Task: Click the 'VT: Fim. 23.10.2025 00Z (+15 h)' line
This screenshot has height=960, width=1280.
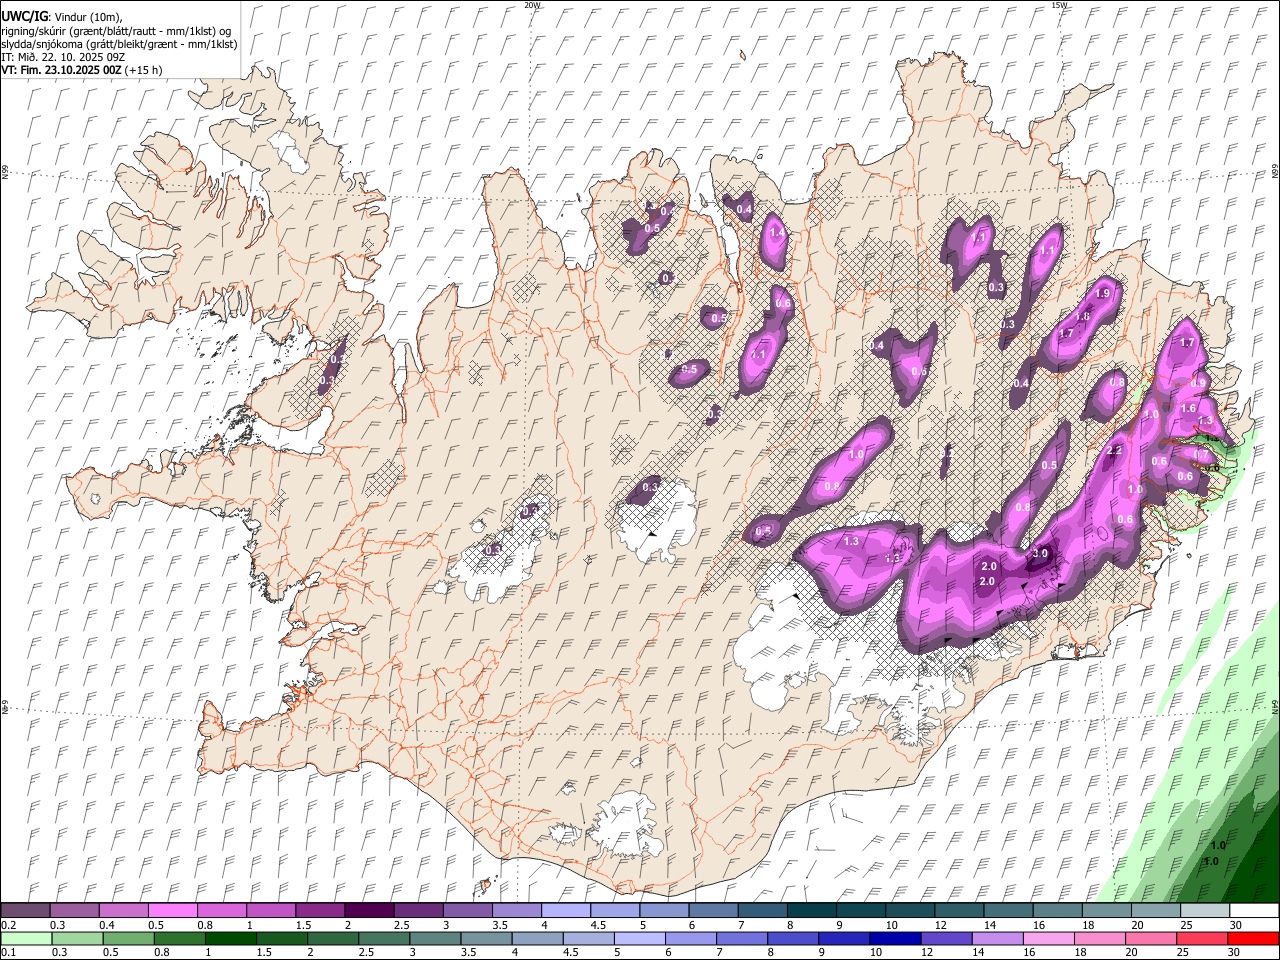Action: pos(82,70)
